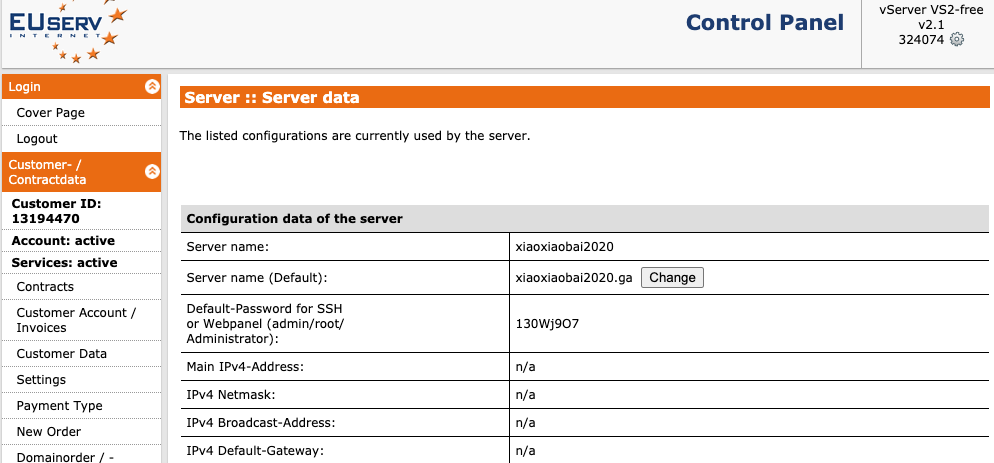Click the Control Panel title
The width and height of the screenshot is (994, 463).
point(765,22)
